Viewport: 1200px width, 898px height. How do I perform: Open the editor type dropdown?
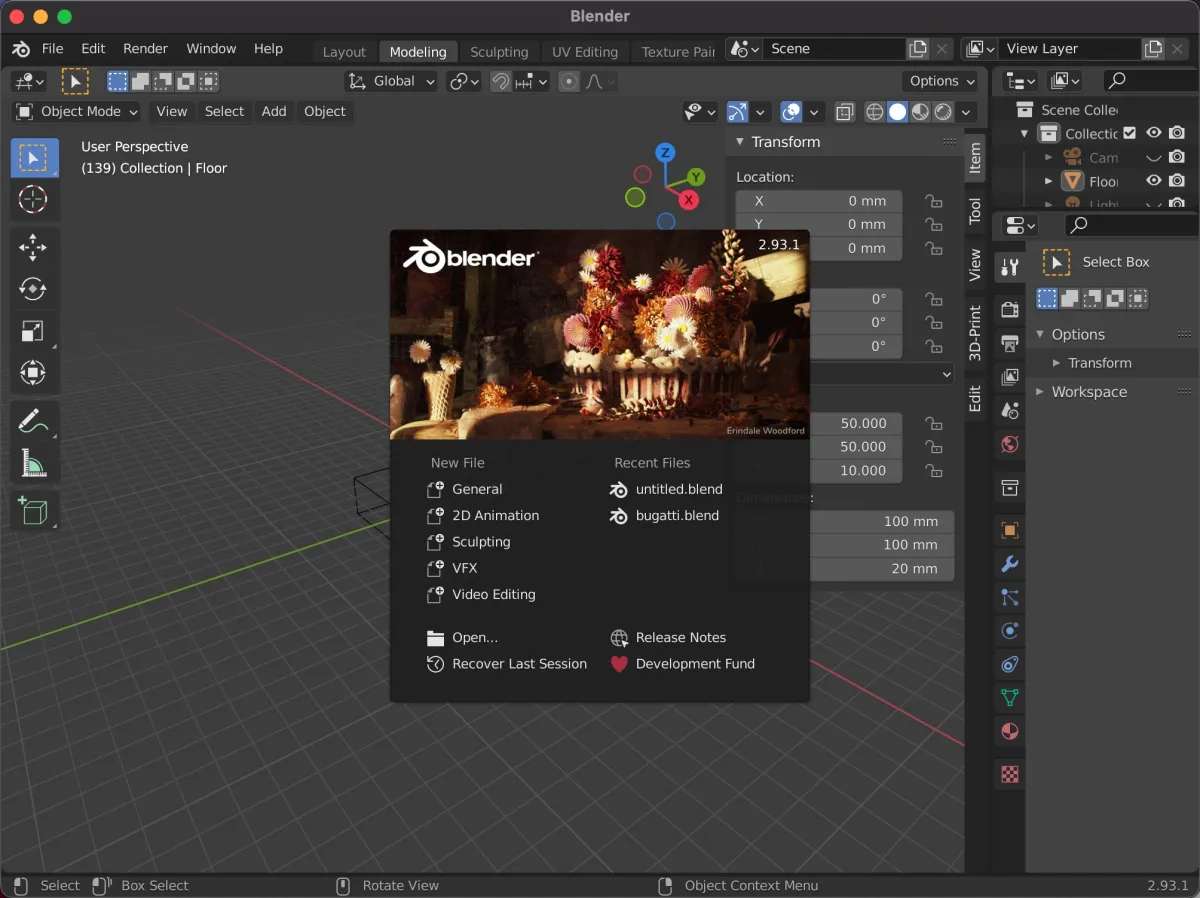[27, 82]
